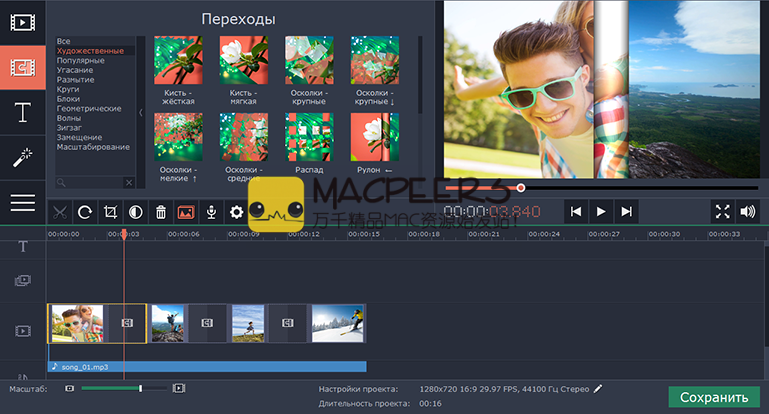
Task: Select the first clip with sunglasses guy
Action: (x=77, y=323)
